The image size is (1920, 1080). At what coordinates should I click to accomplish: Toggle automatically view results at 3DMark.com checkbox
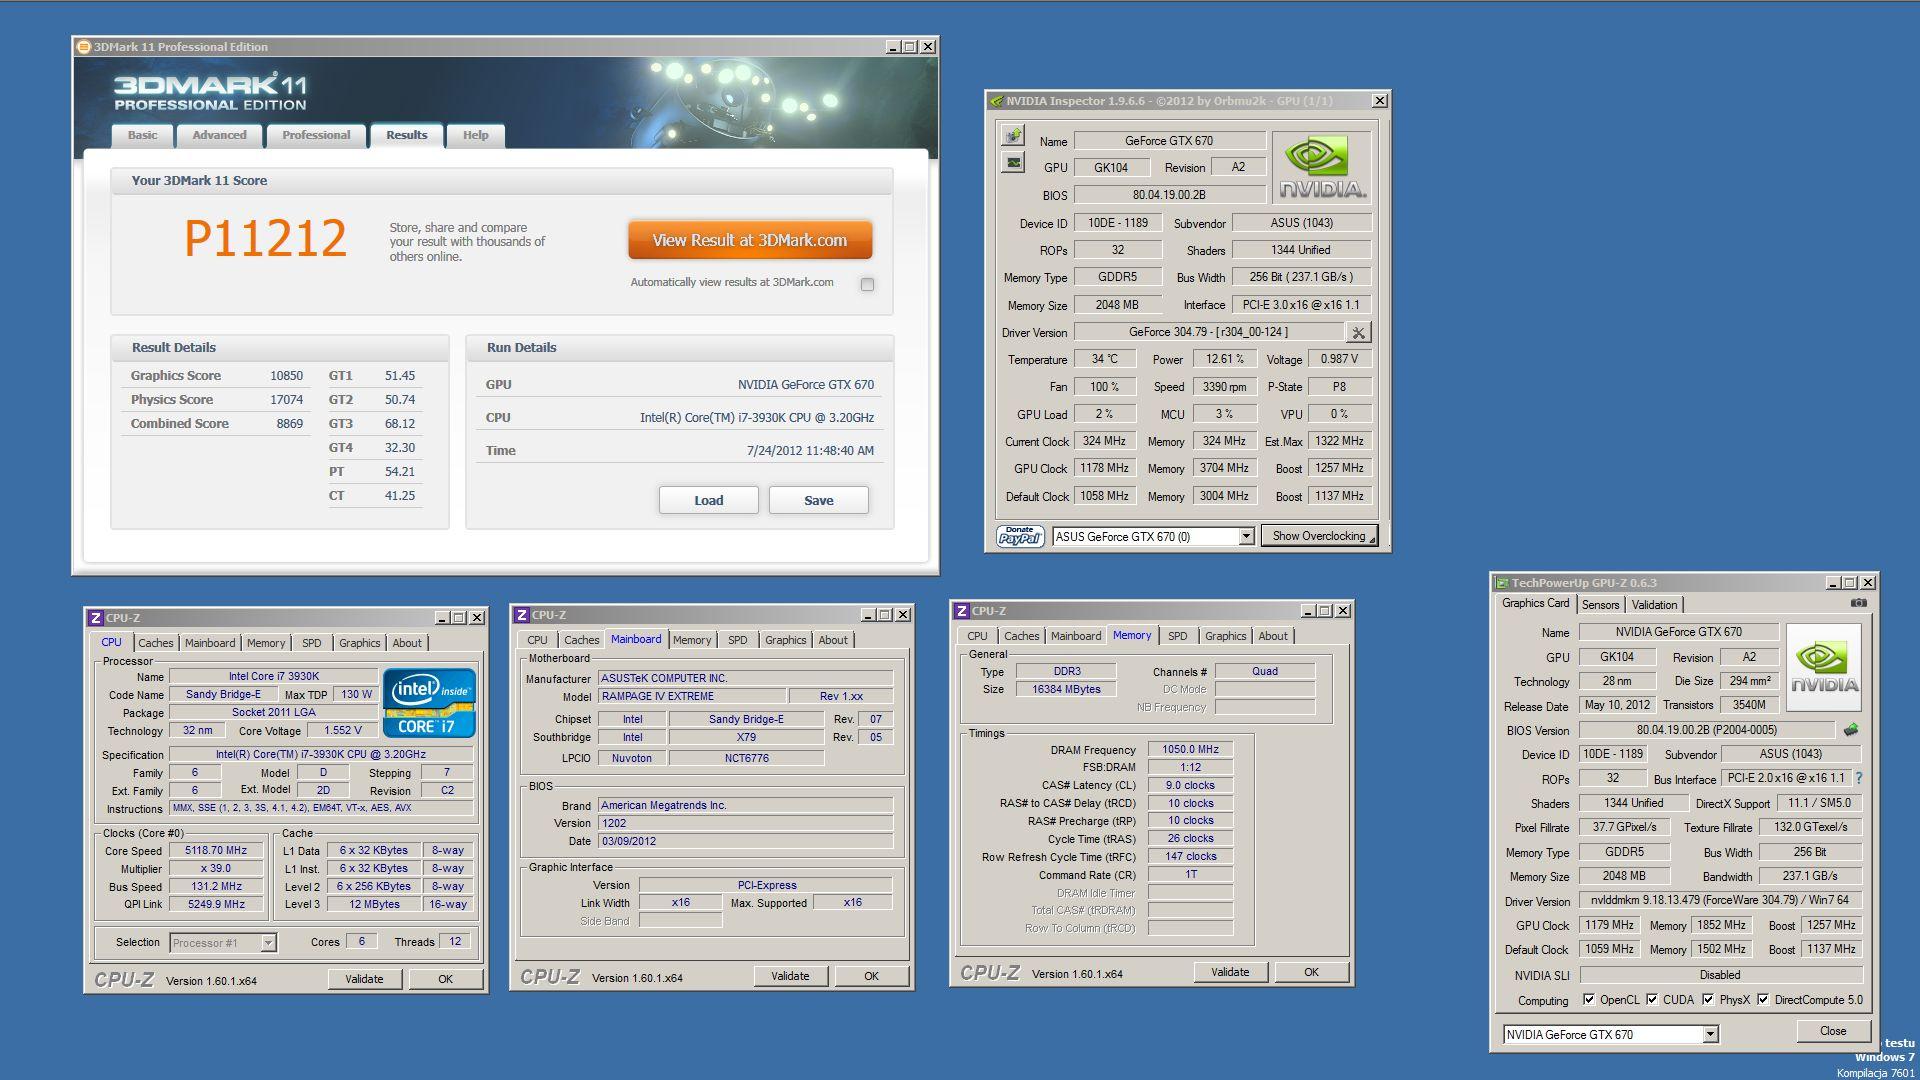pyautogui.click(x=867, y=284)
